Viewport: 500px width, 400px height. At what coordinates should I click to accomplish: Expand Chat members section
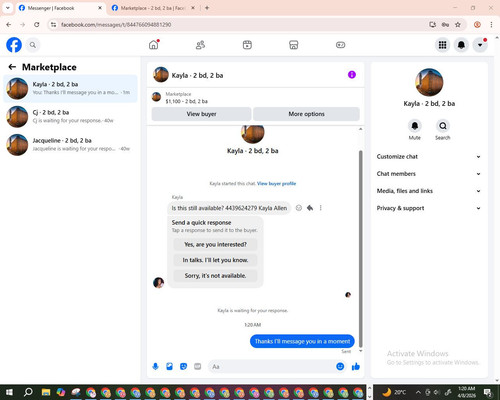point(429,174)
